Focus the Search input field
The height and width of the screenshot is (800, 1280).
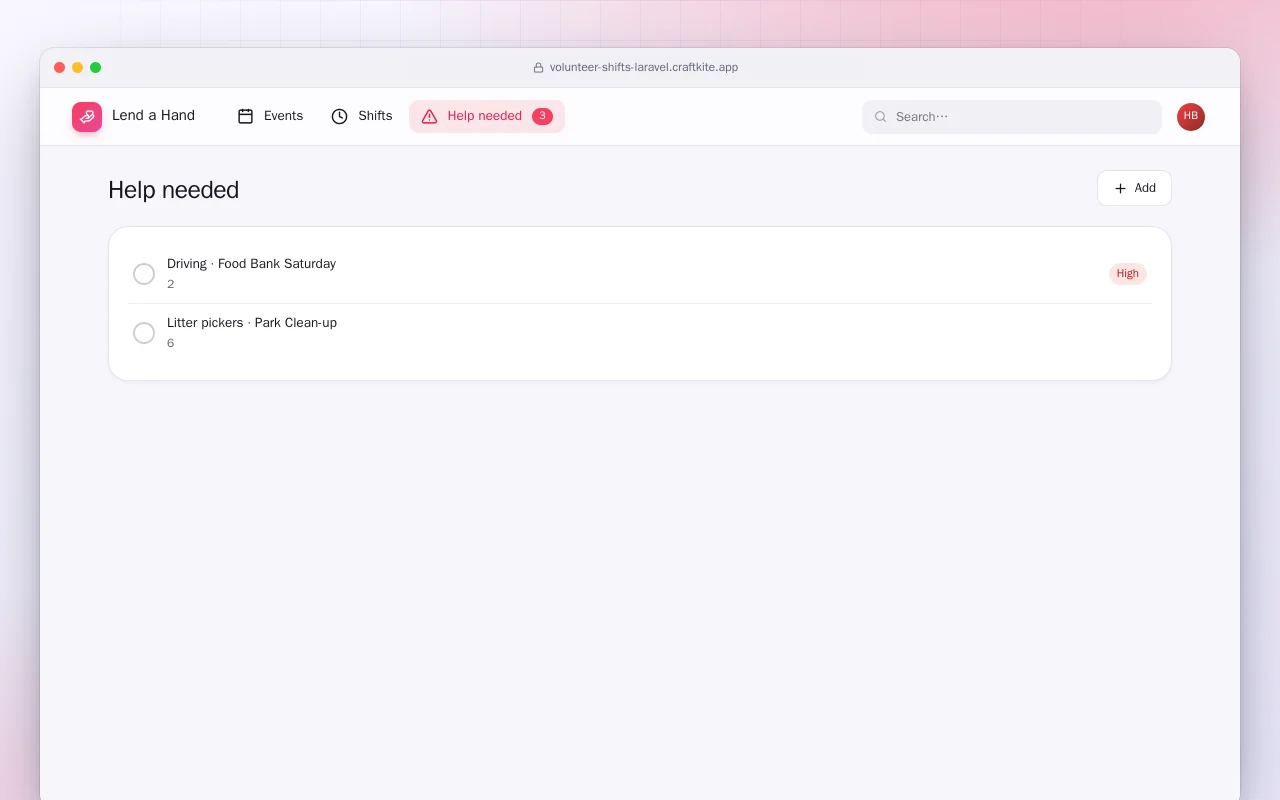tap(1012, 117)
